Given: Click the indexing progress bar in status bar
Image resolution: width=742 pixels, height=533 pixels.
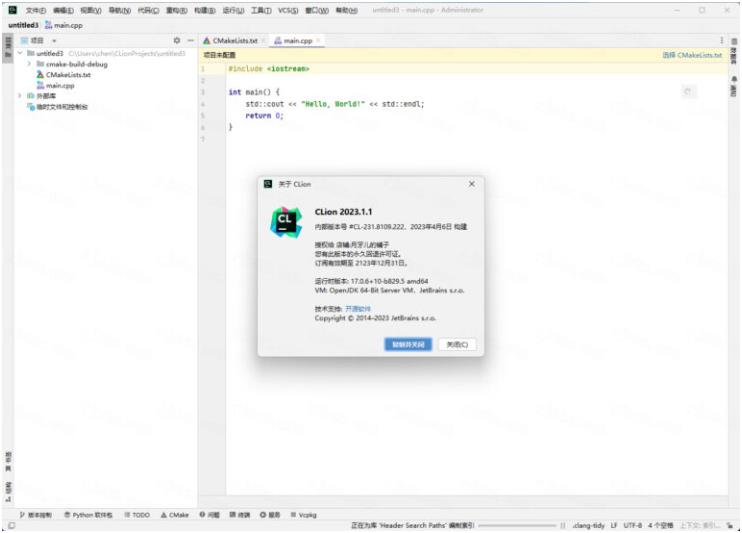Looking at the screenshot, I should tap(517, 525).
